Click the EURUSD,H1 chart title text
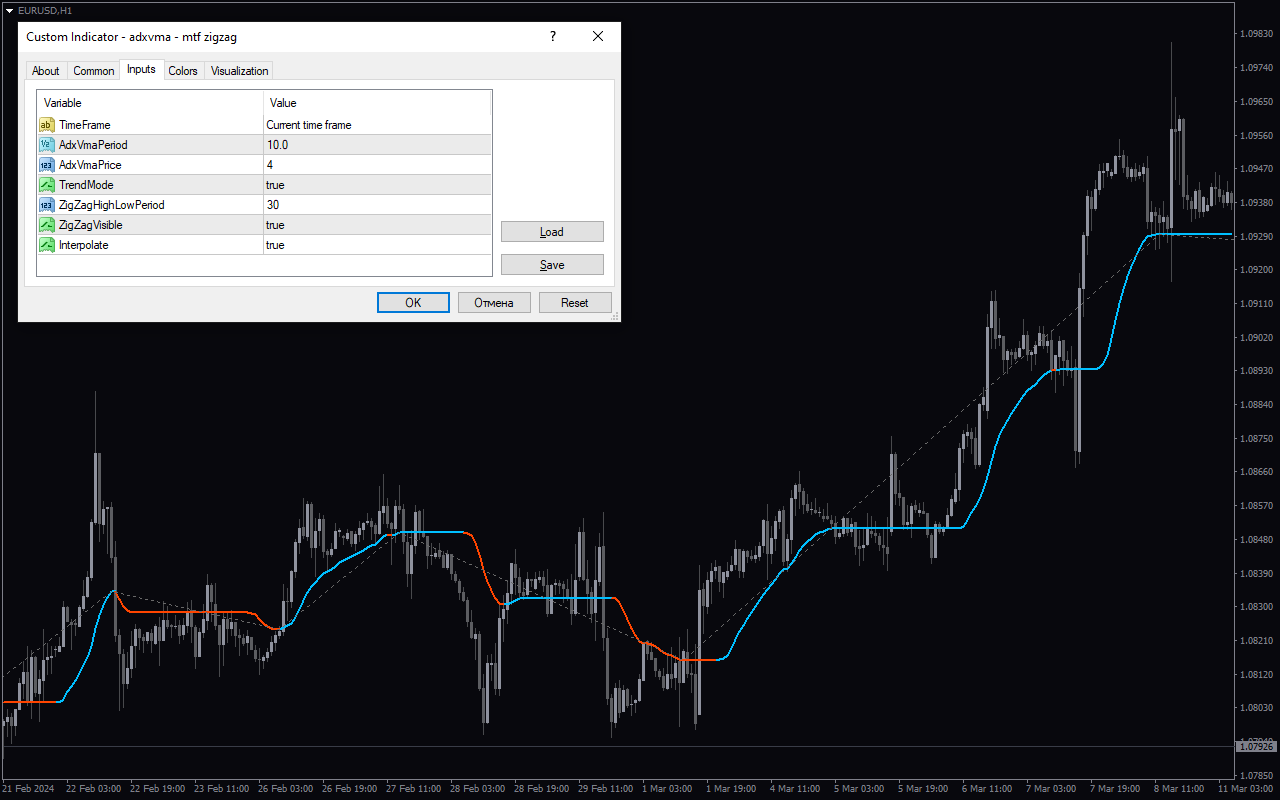 coord(45,10)
